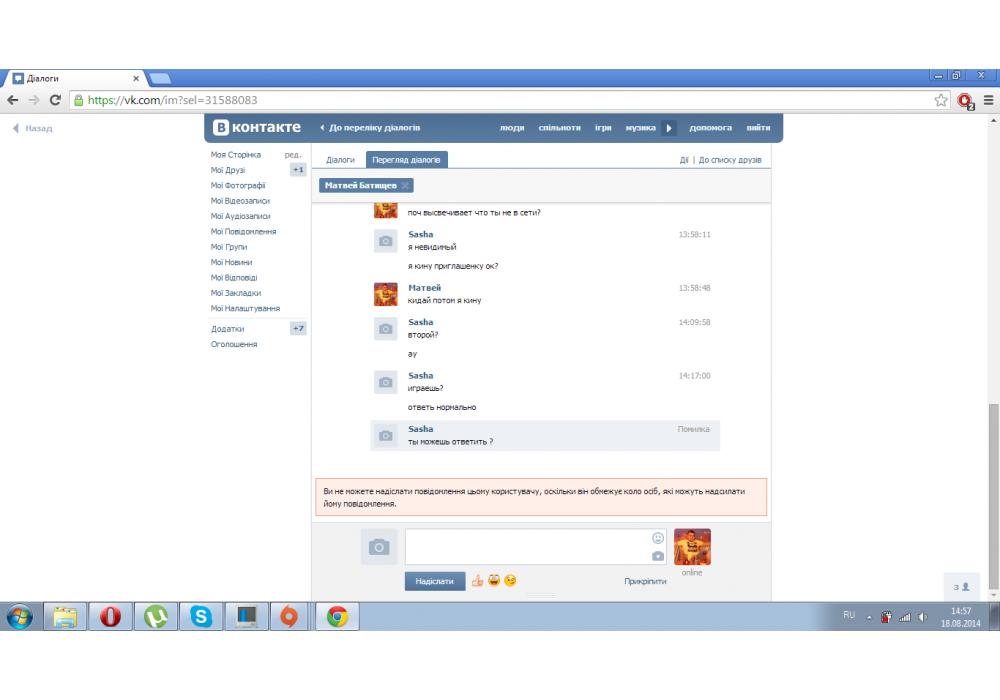
Task: Click page vertical scrollbar thumb
Action: point(994,496)
